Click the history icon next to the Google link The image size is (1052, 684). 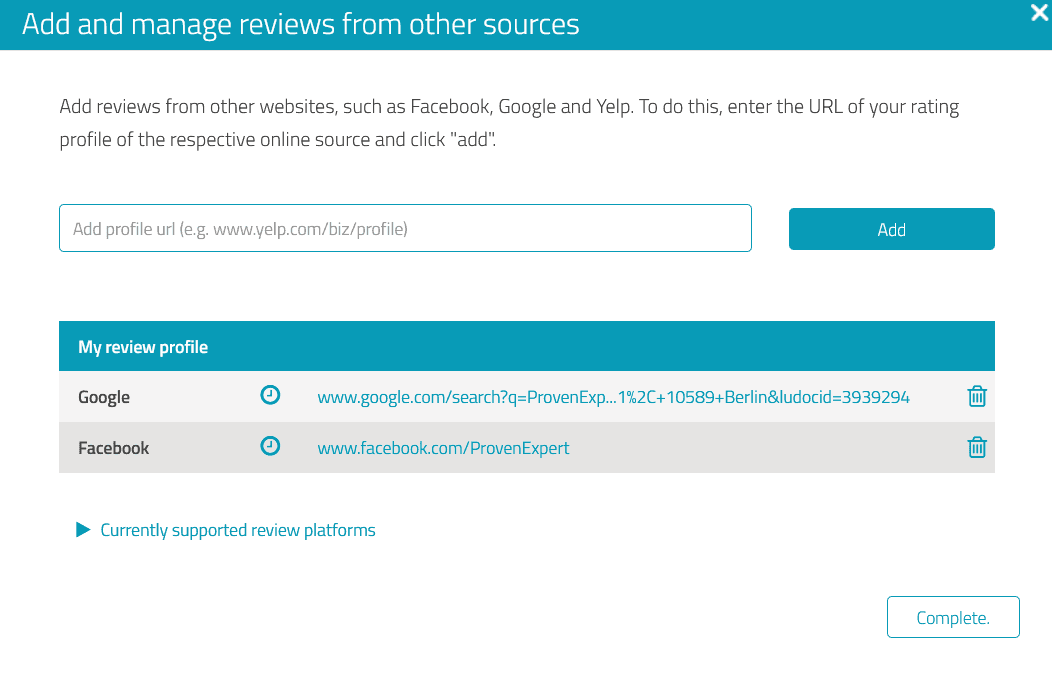point(270,395)
